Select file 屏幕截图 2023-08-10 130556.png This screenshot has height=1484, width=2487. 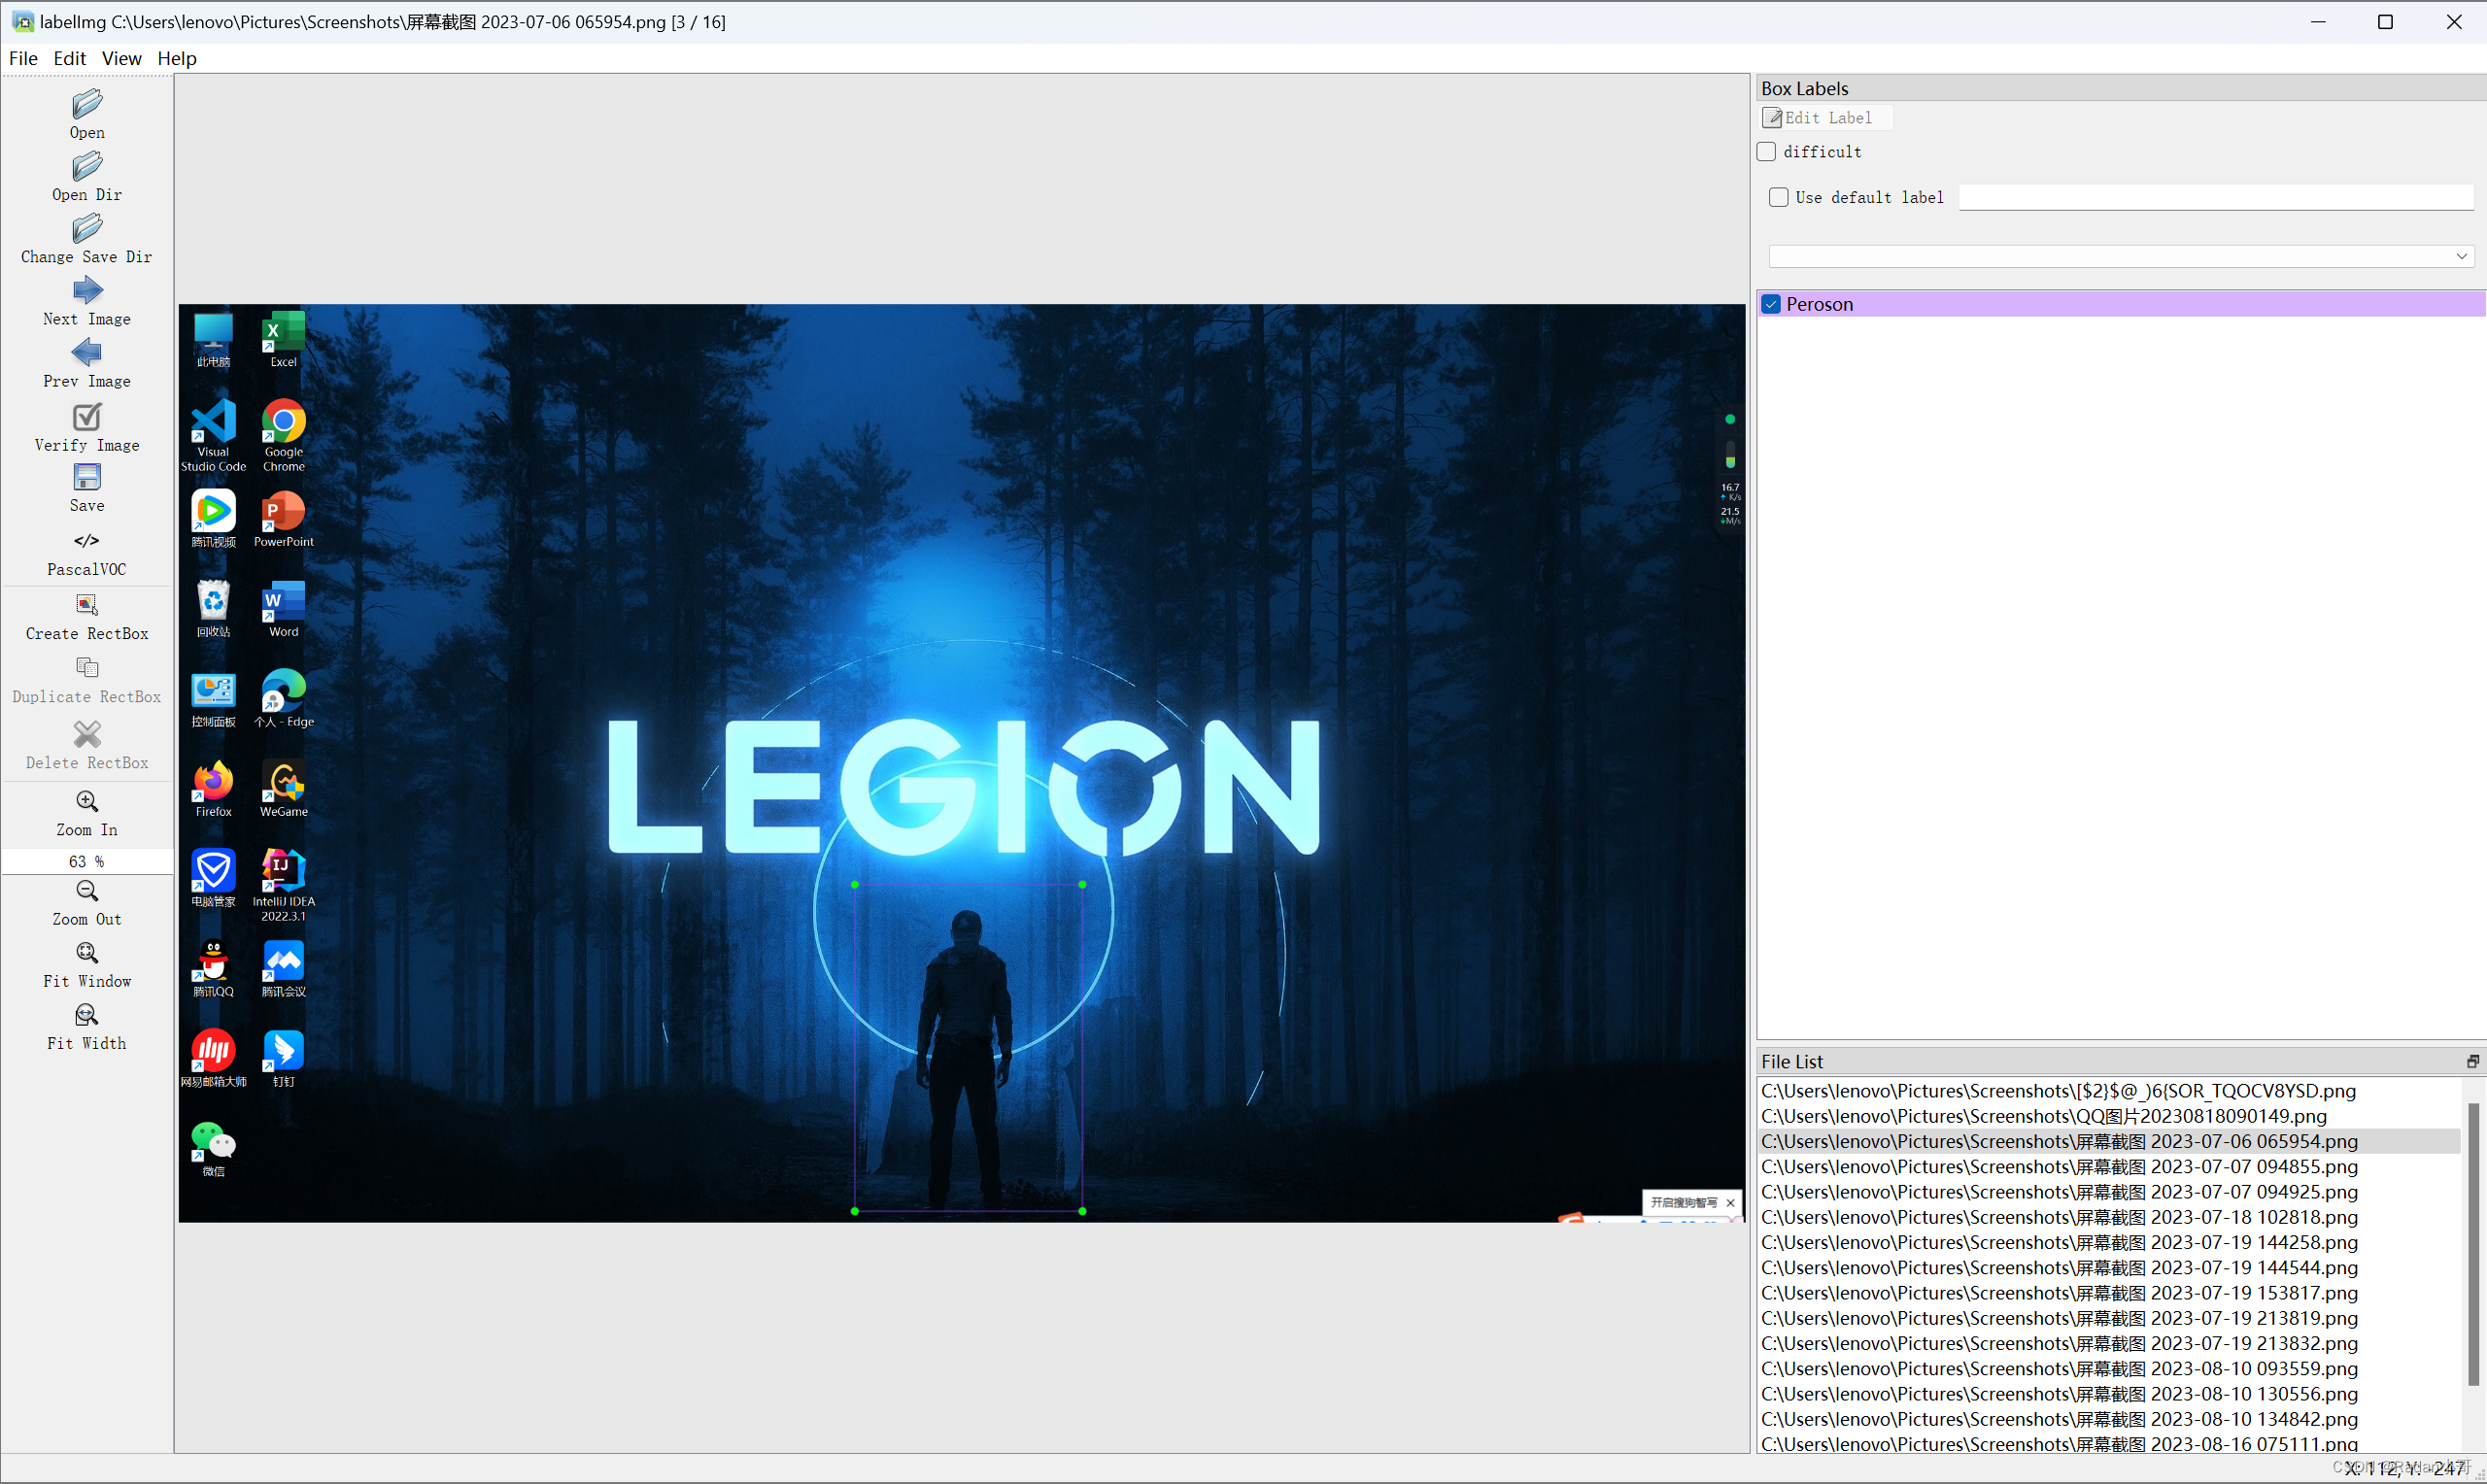click(x=2108, y=1394)
